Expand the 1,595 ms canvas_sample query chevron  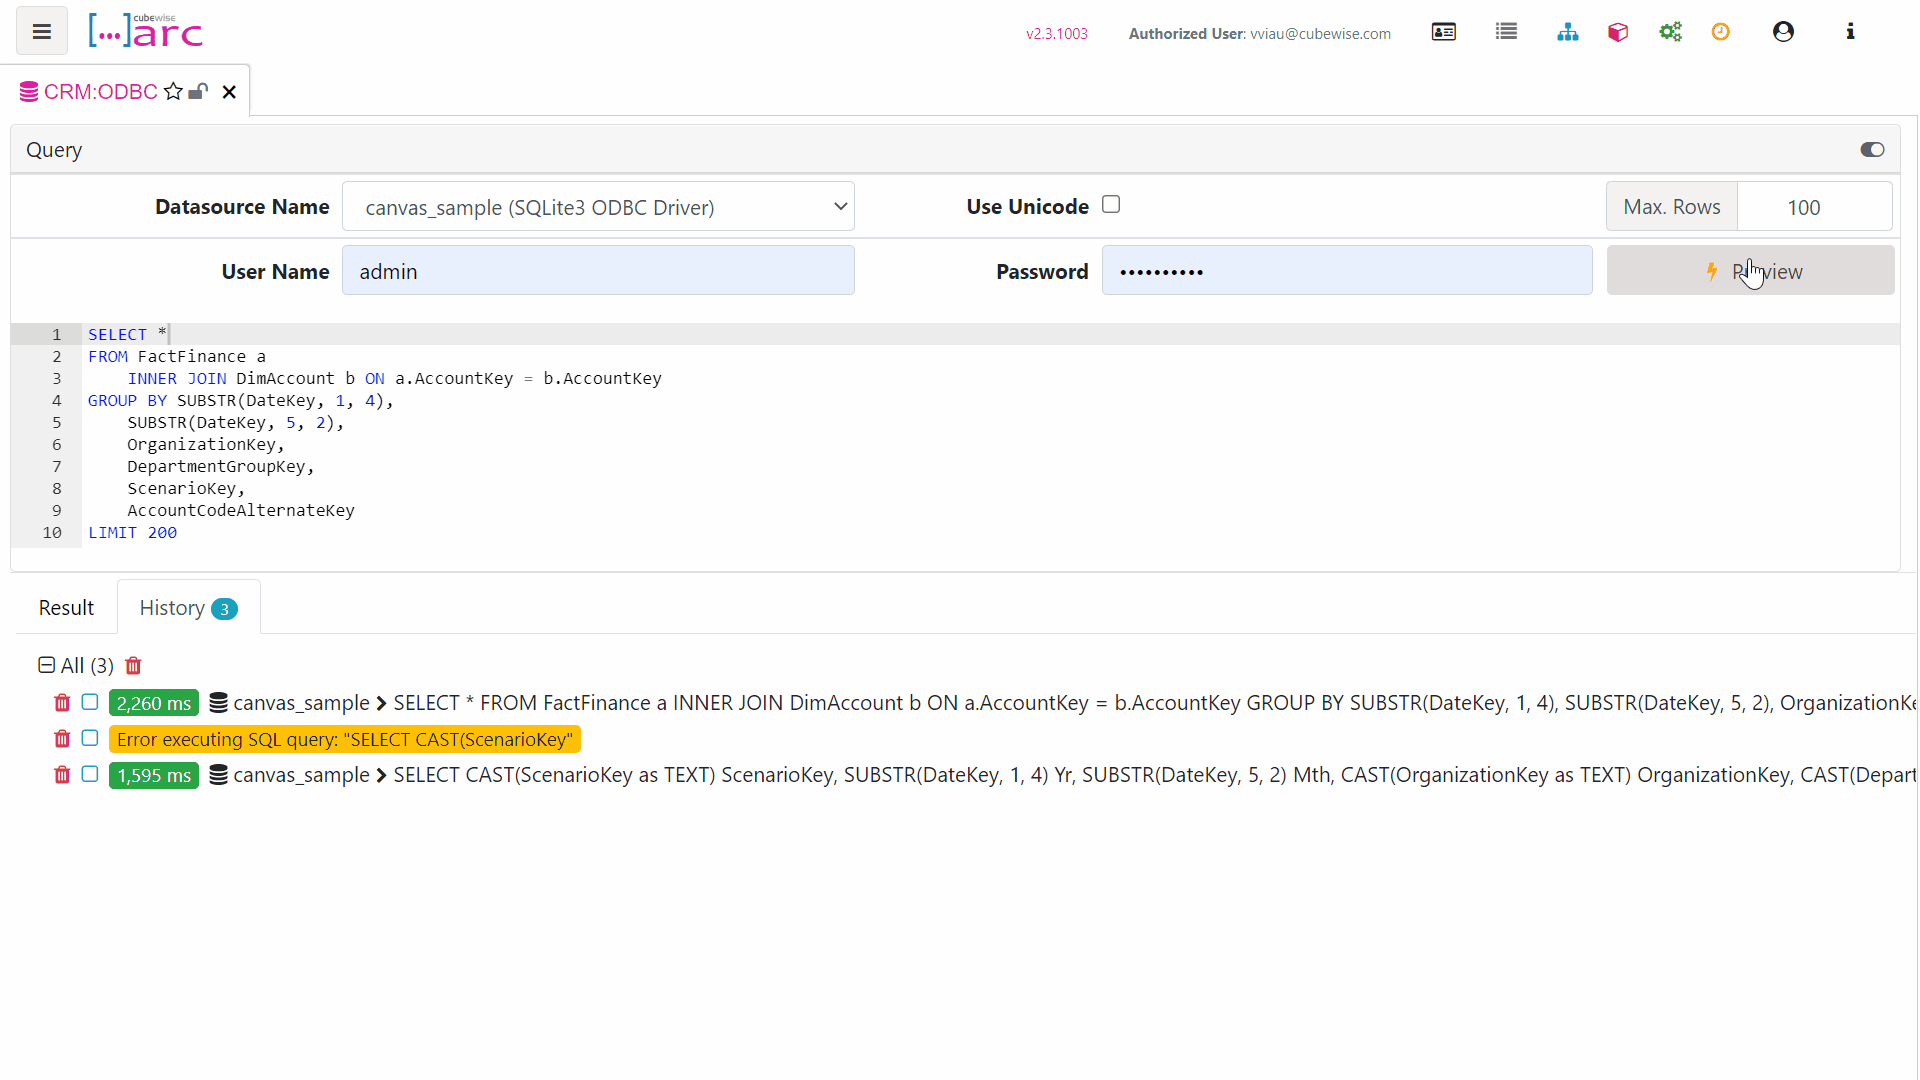pos(381,776)
